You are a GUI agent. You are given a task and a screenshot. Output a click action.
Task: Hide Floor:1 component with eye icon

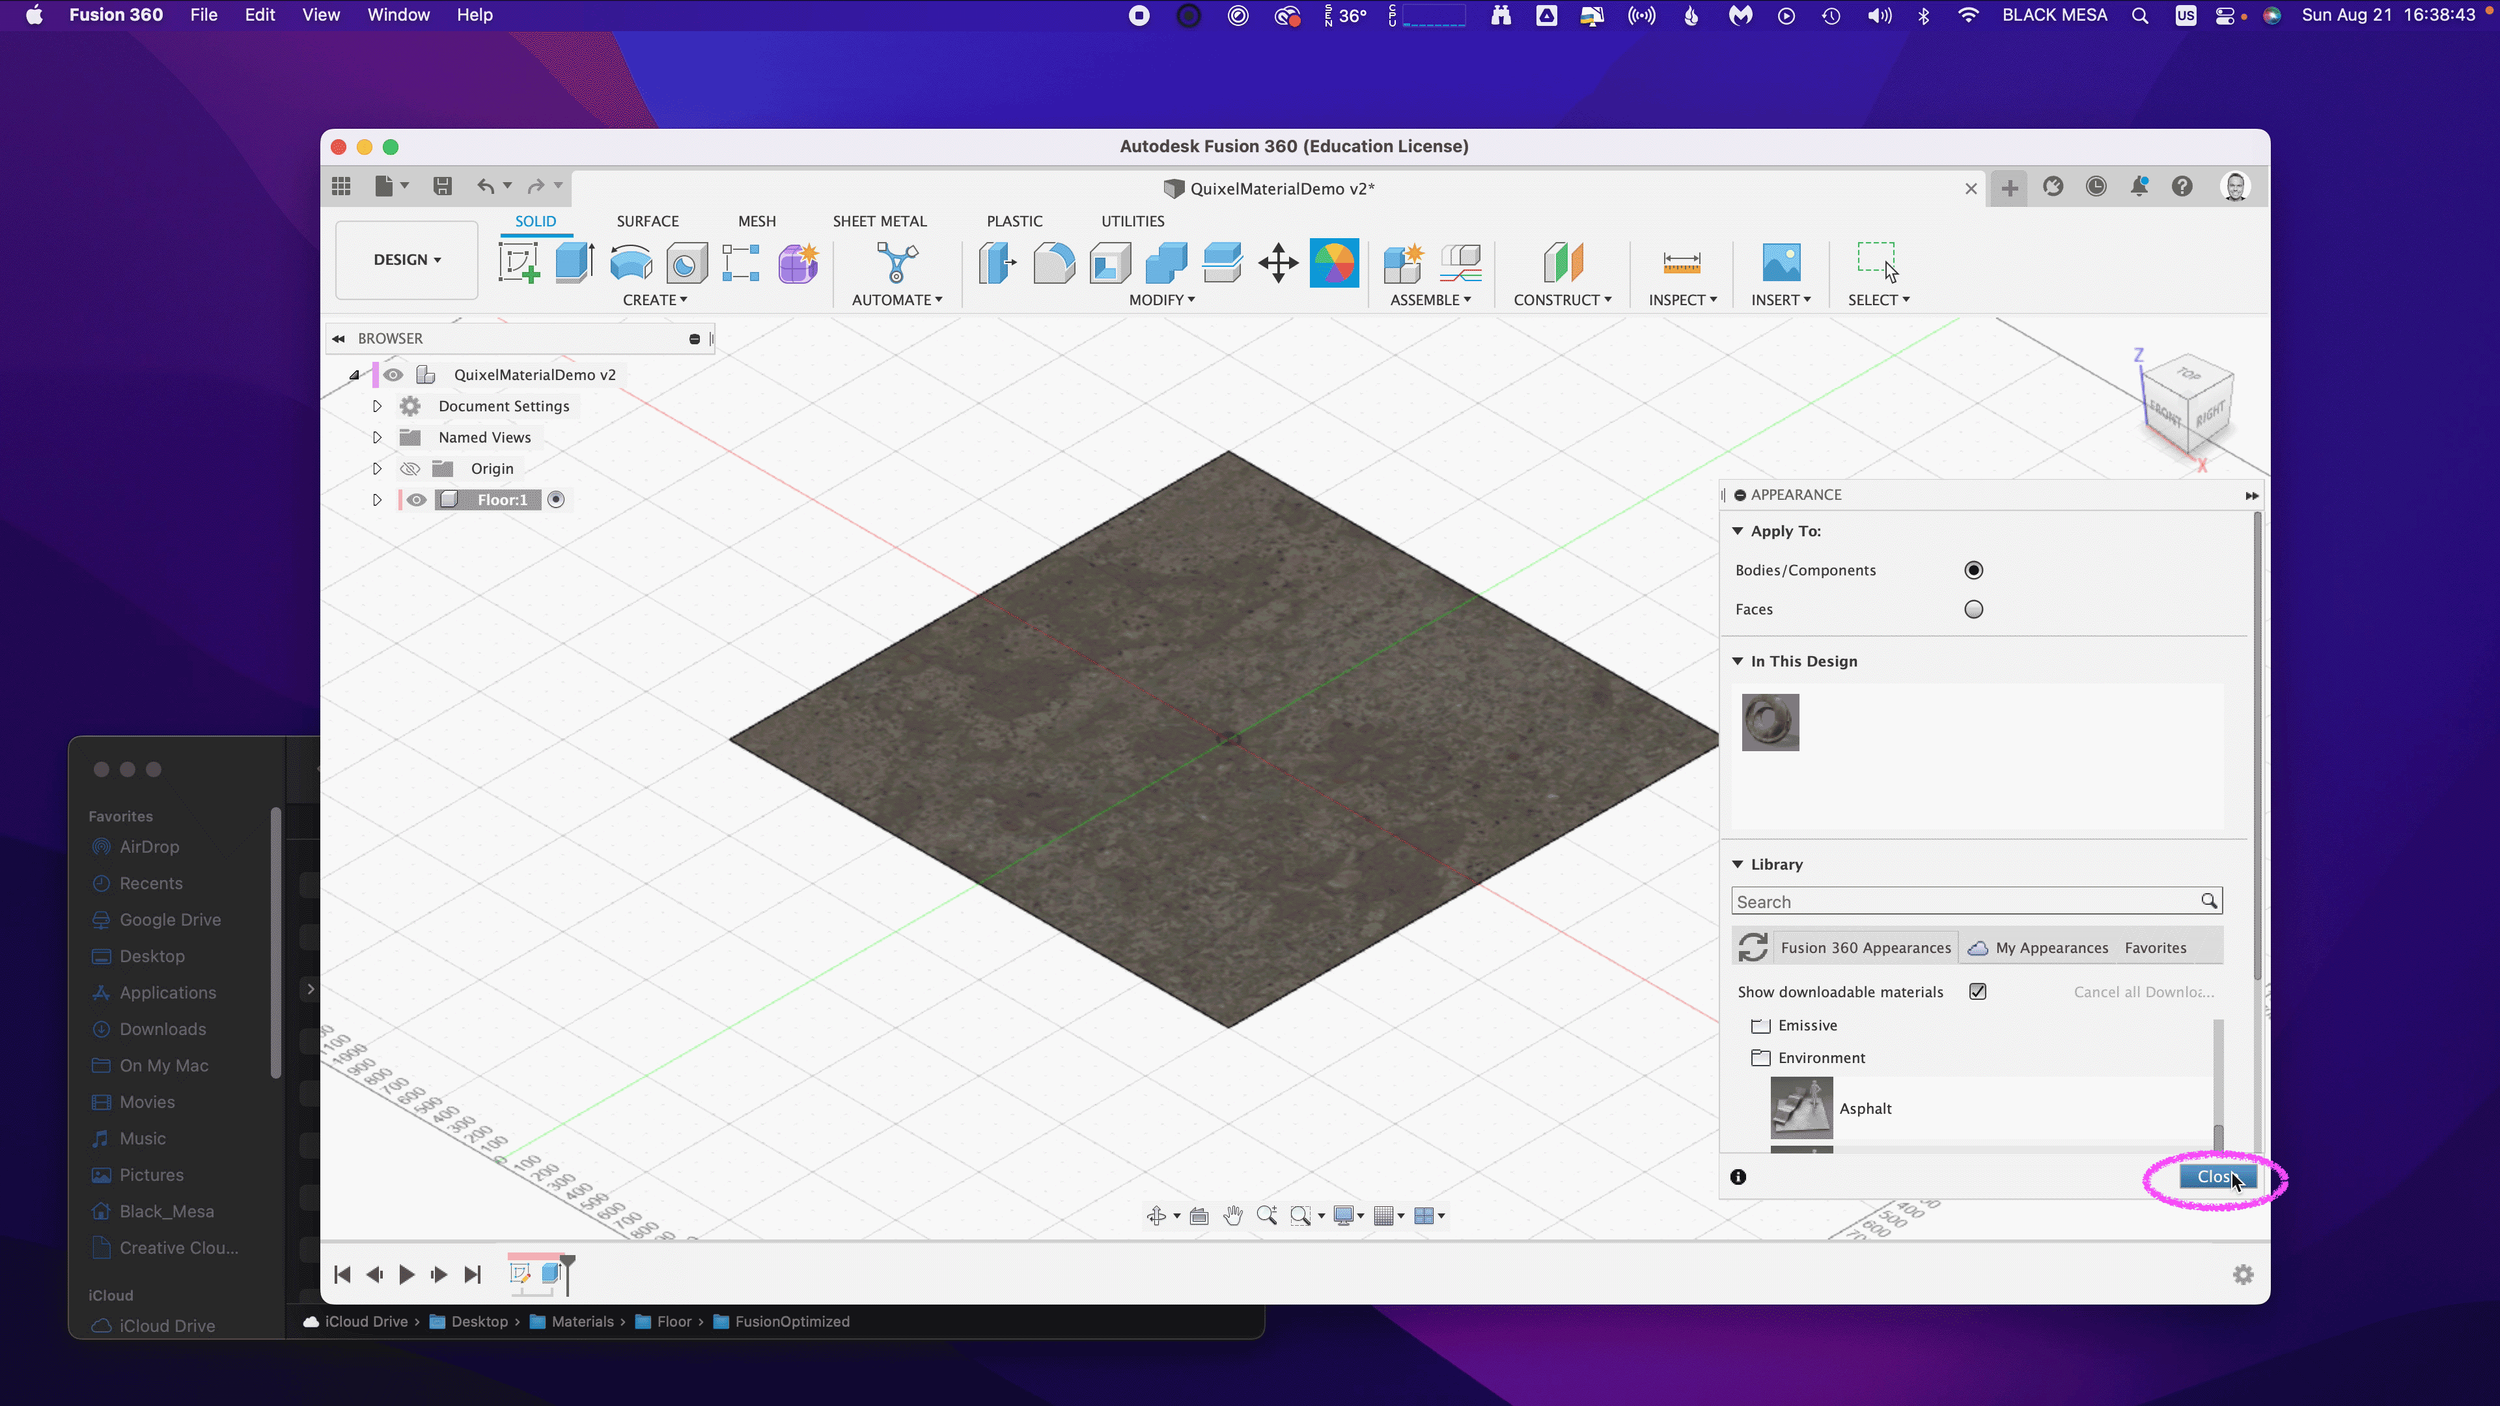[x=416, y=500]
